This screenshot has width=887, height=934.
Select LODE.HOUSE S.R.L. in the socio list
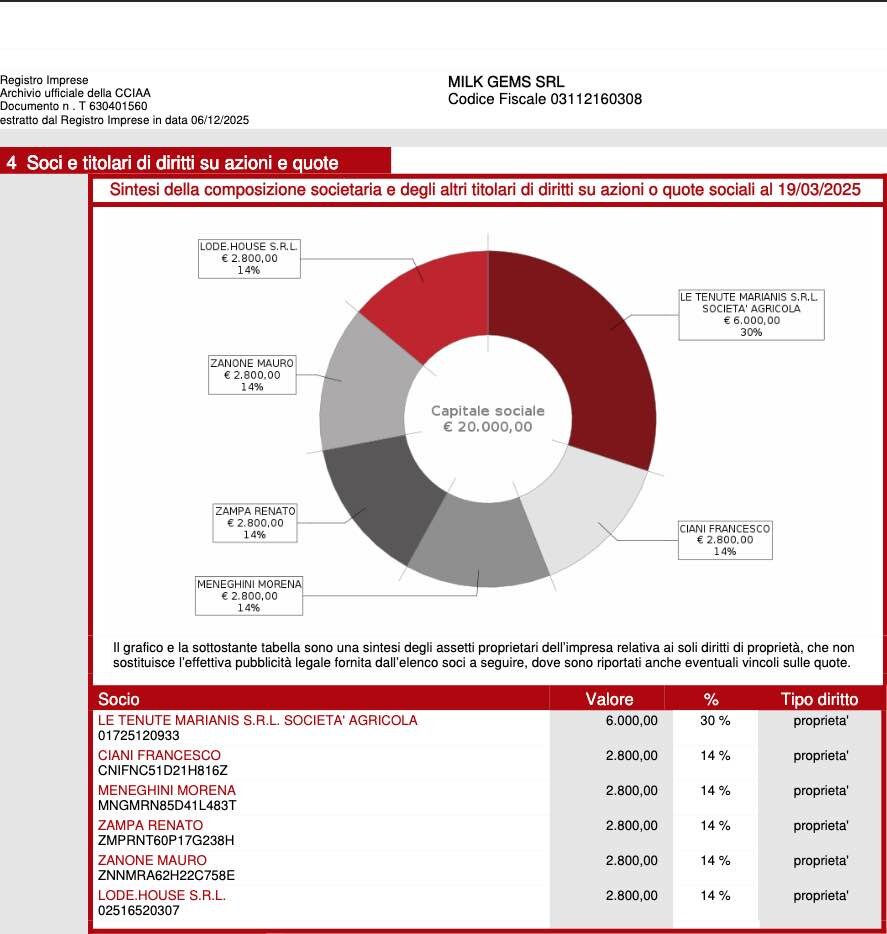[161, 895]
